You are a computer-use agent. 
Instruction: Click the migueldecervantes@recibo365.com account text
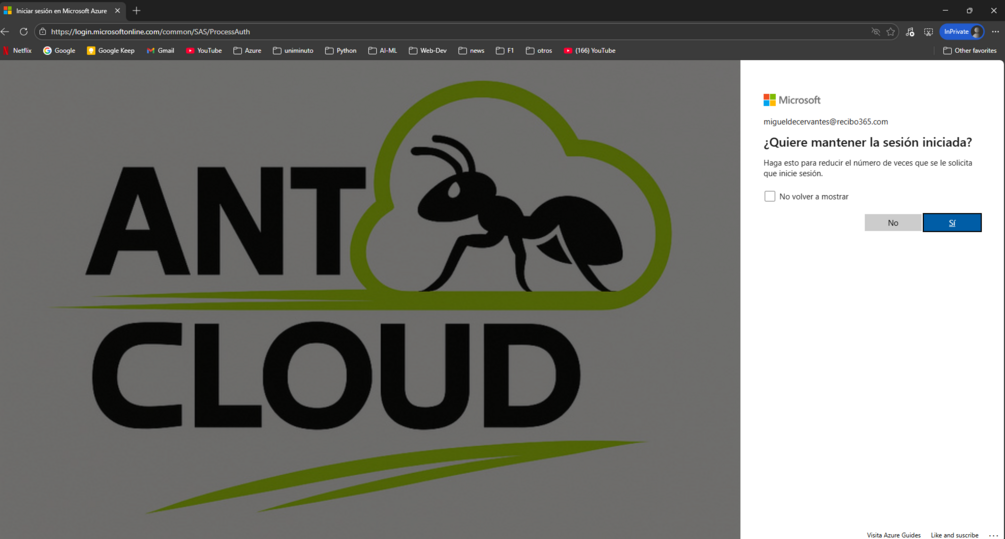(x=826, y=122)
